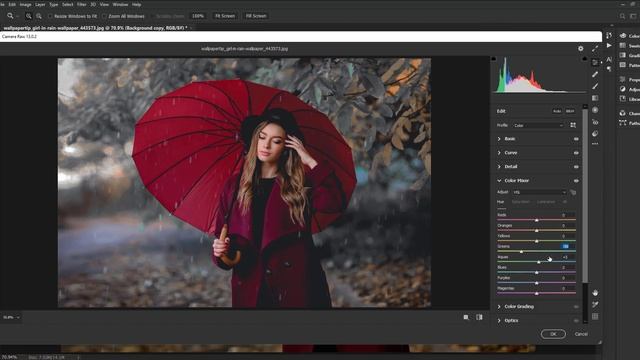The width and height of the screenshot is (640, 360).
Task: Toggle Color Grading panel visibility eye
Action: pyautogui.click(x=576, y=307)
